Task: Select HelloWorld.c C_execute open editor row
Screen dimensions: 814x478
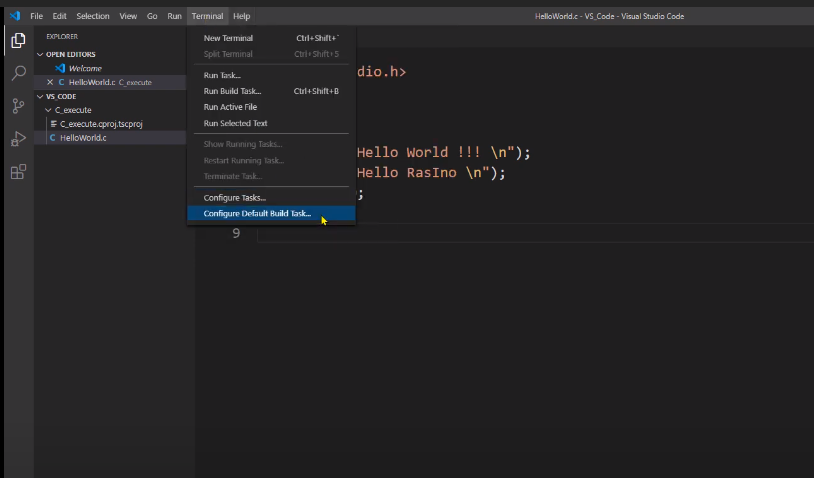Action: (110, 82)
